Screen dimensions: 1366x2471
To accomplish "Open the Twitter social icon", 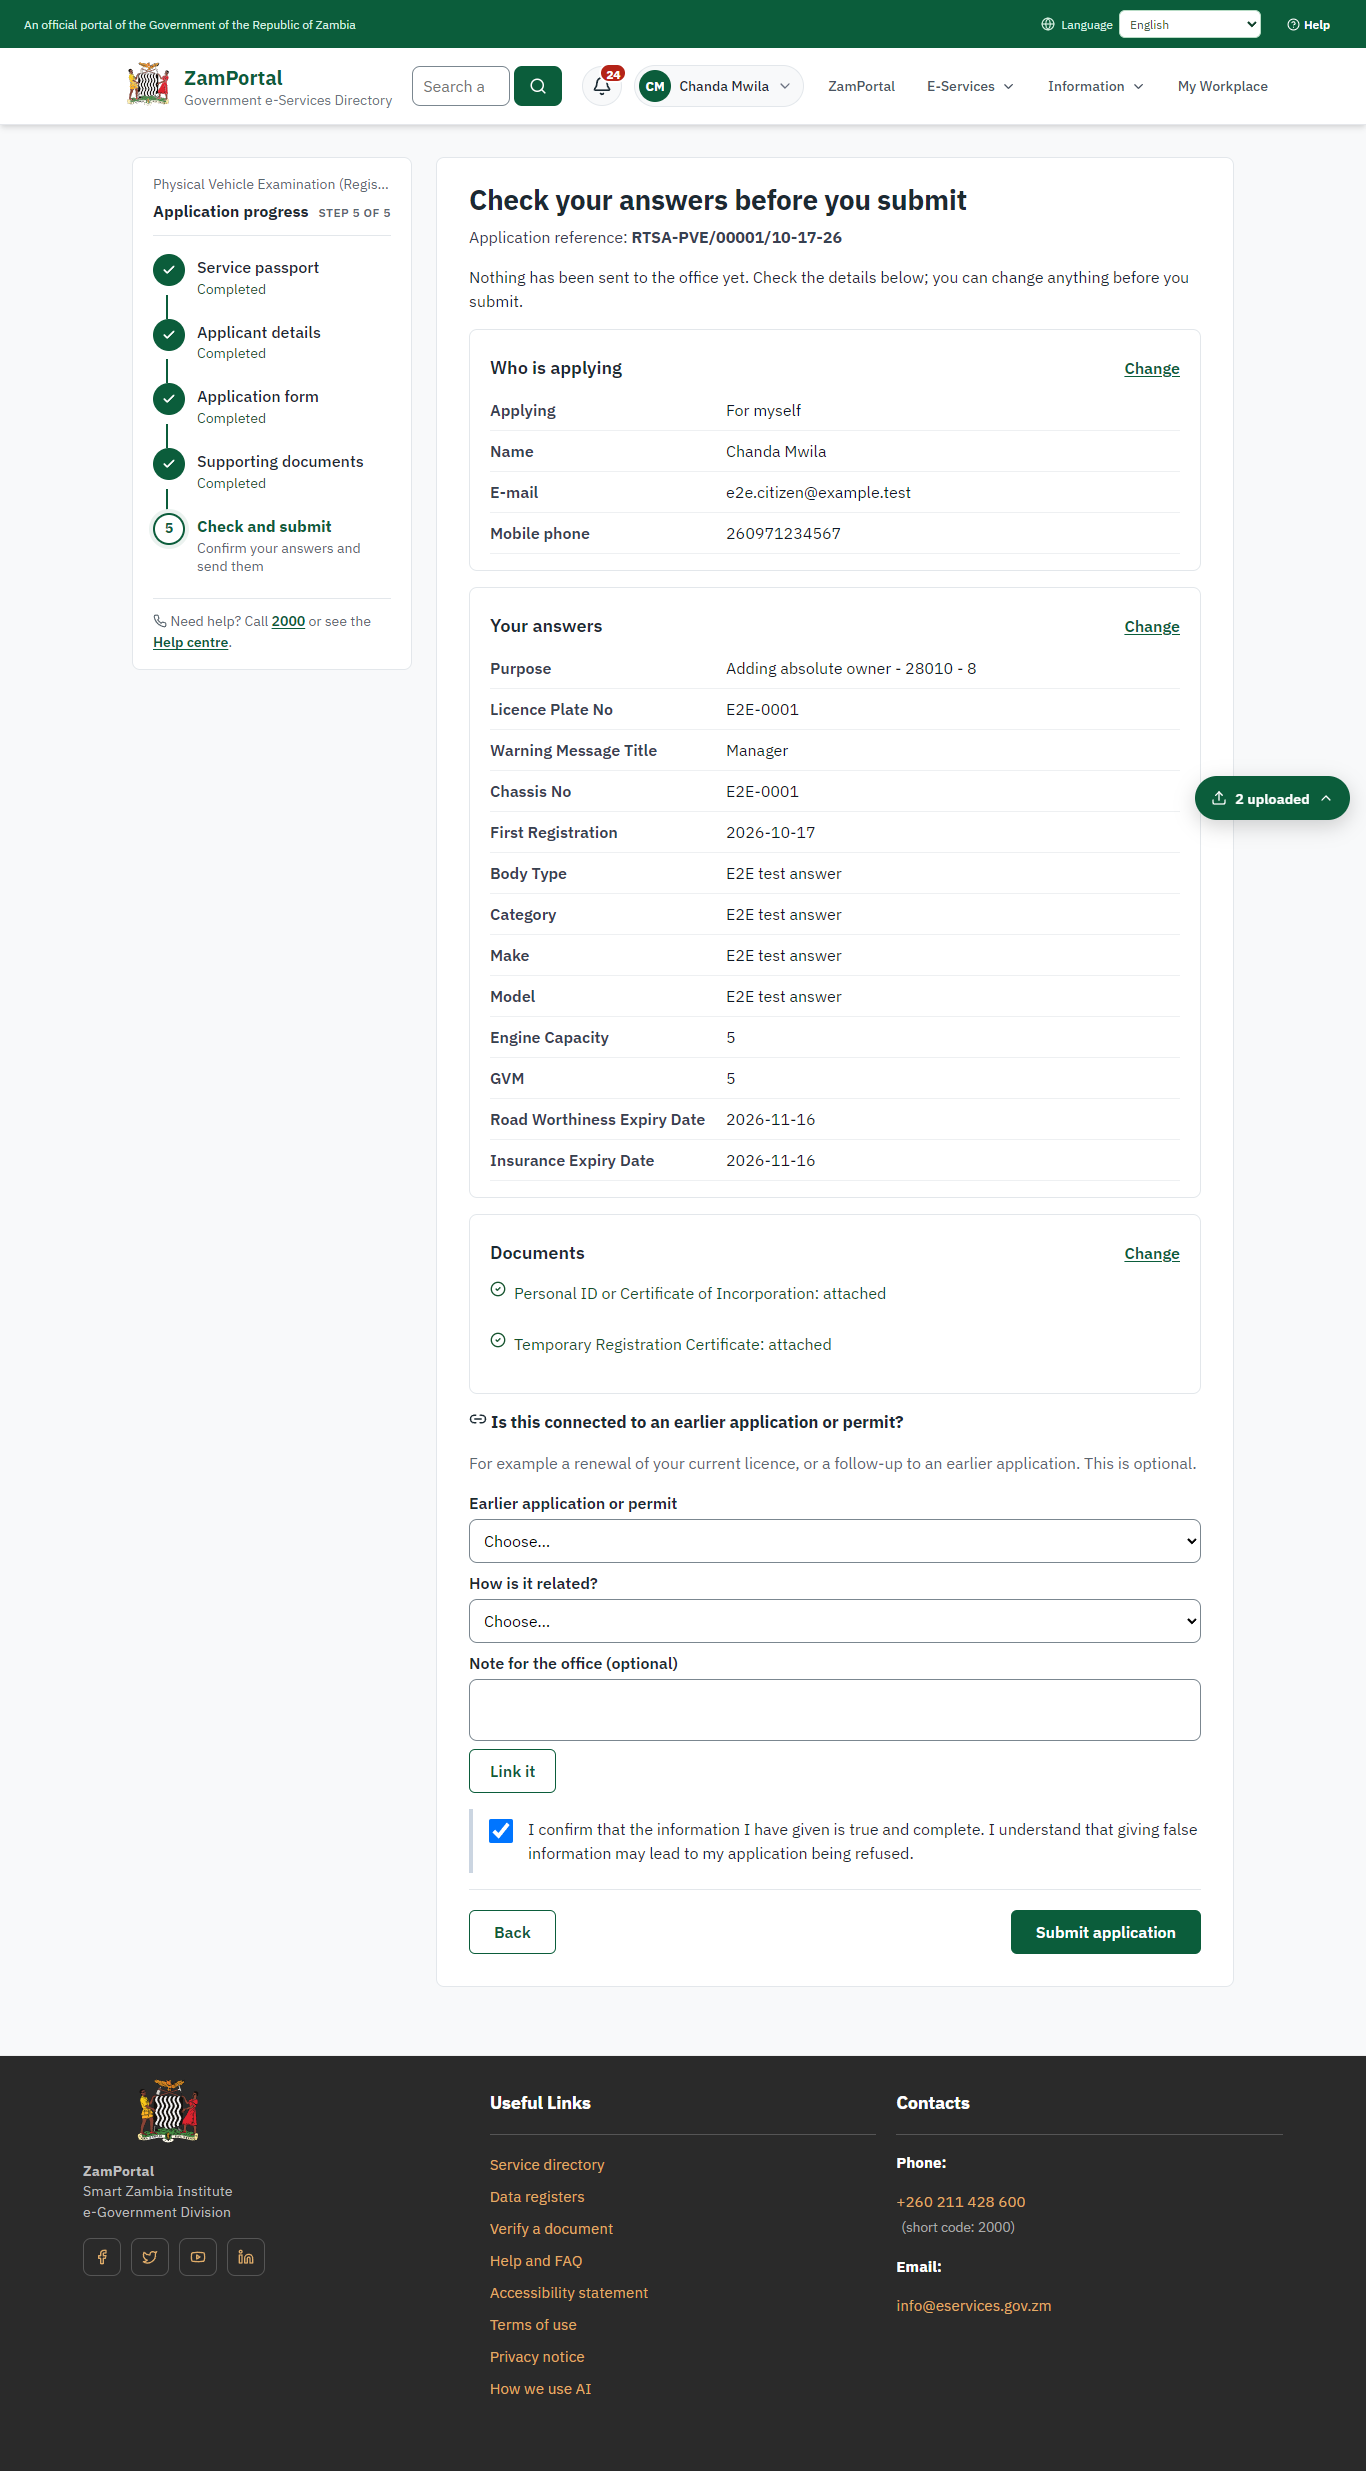I will (150, 2257).
